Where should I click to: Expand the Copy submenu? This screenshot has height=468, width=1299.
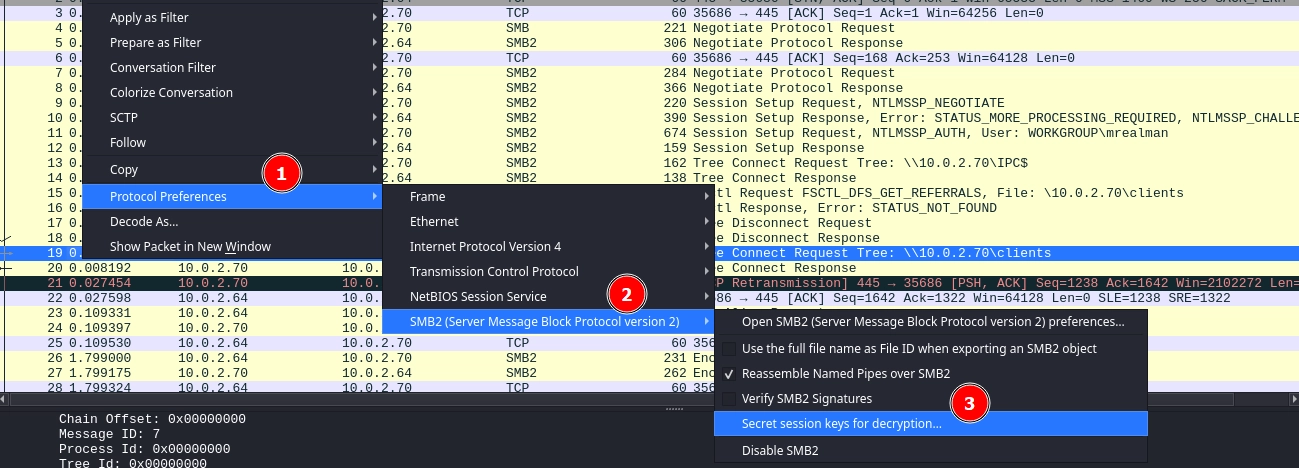[x=124, y=170]
